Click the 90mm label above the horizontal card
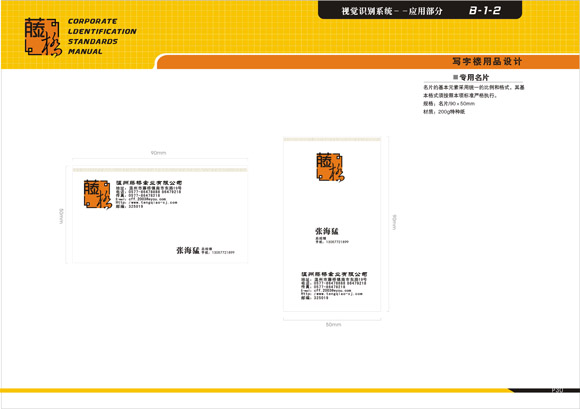Screen dimensions: 580x409 point(158,153)
